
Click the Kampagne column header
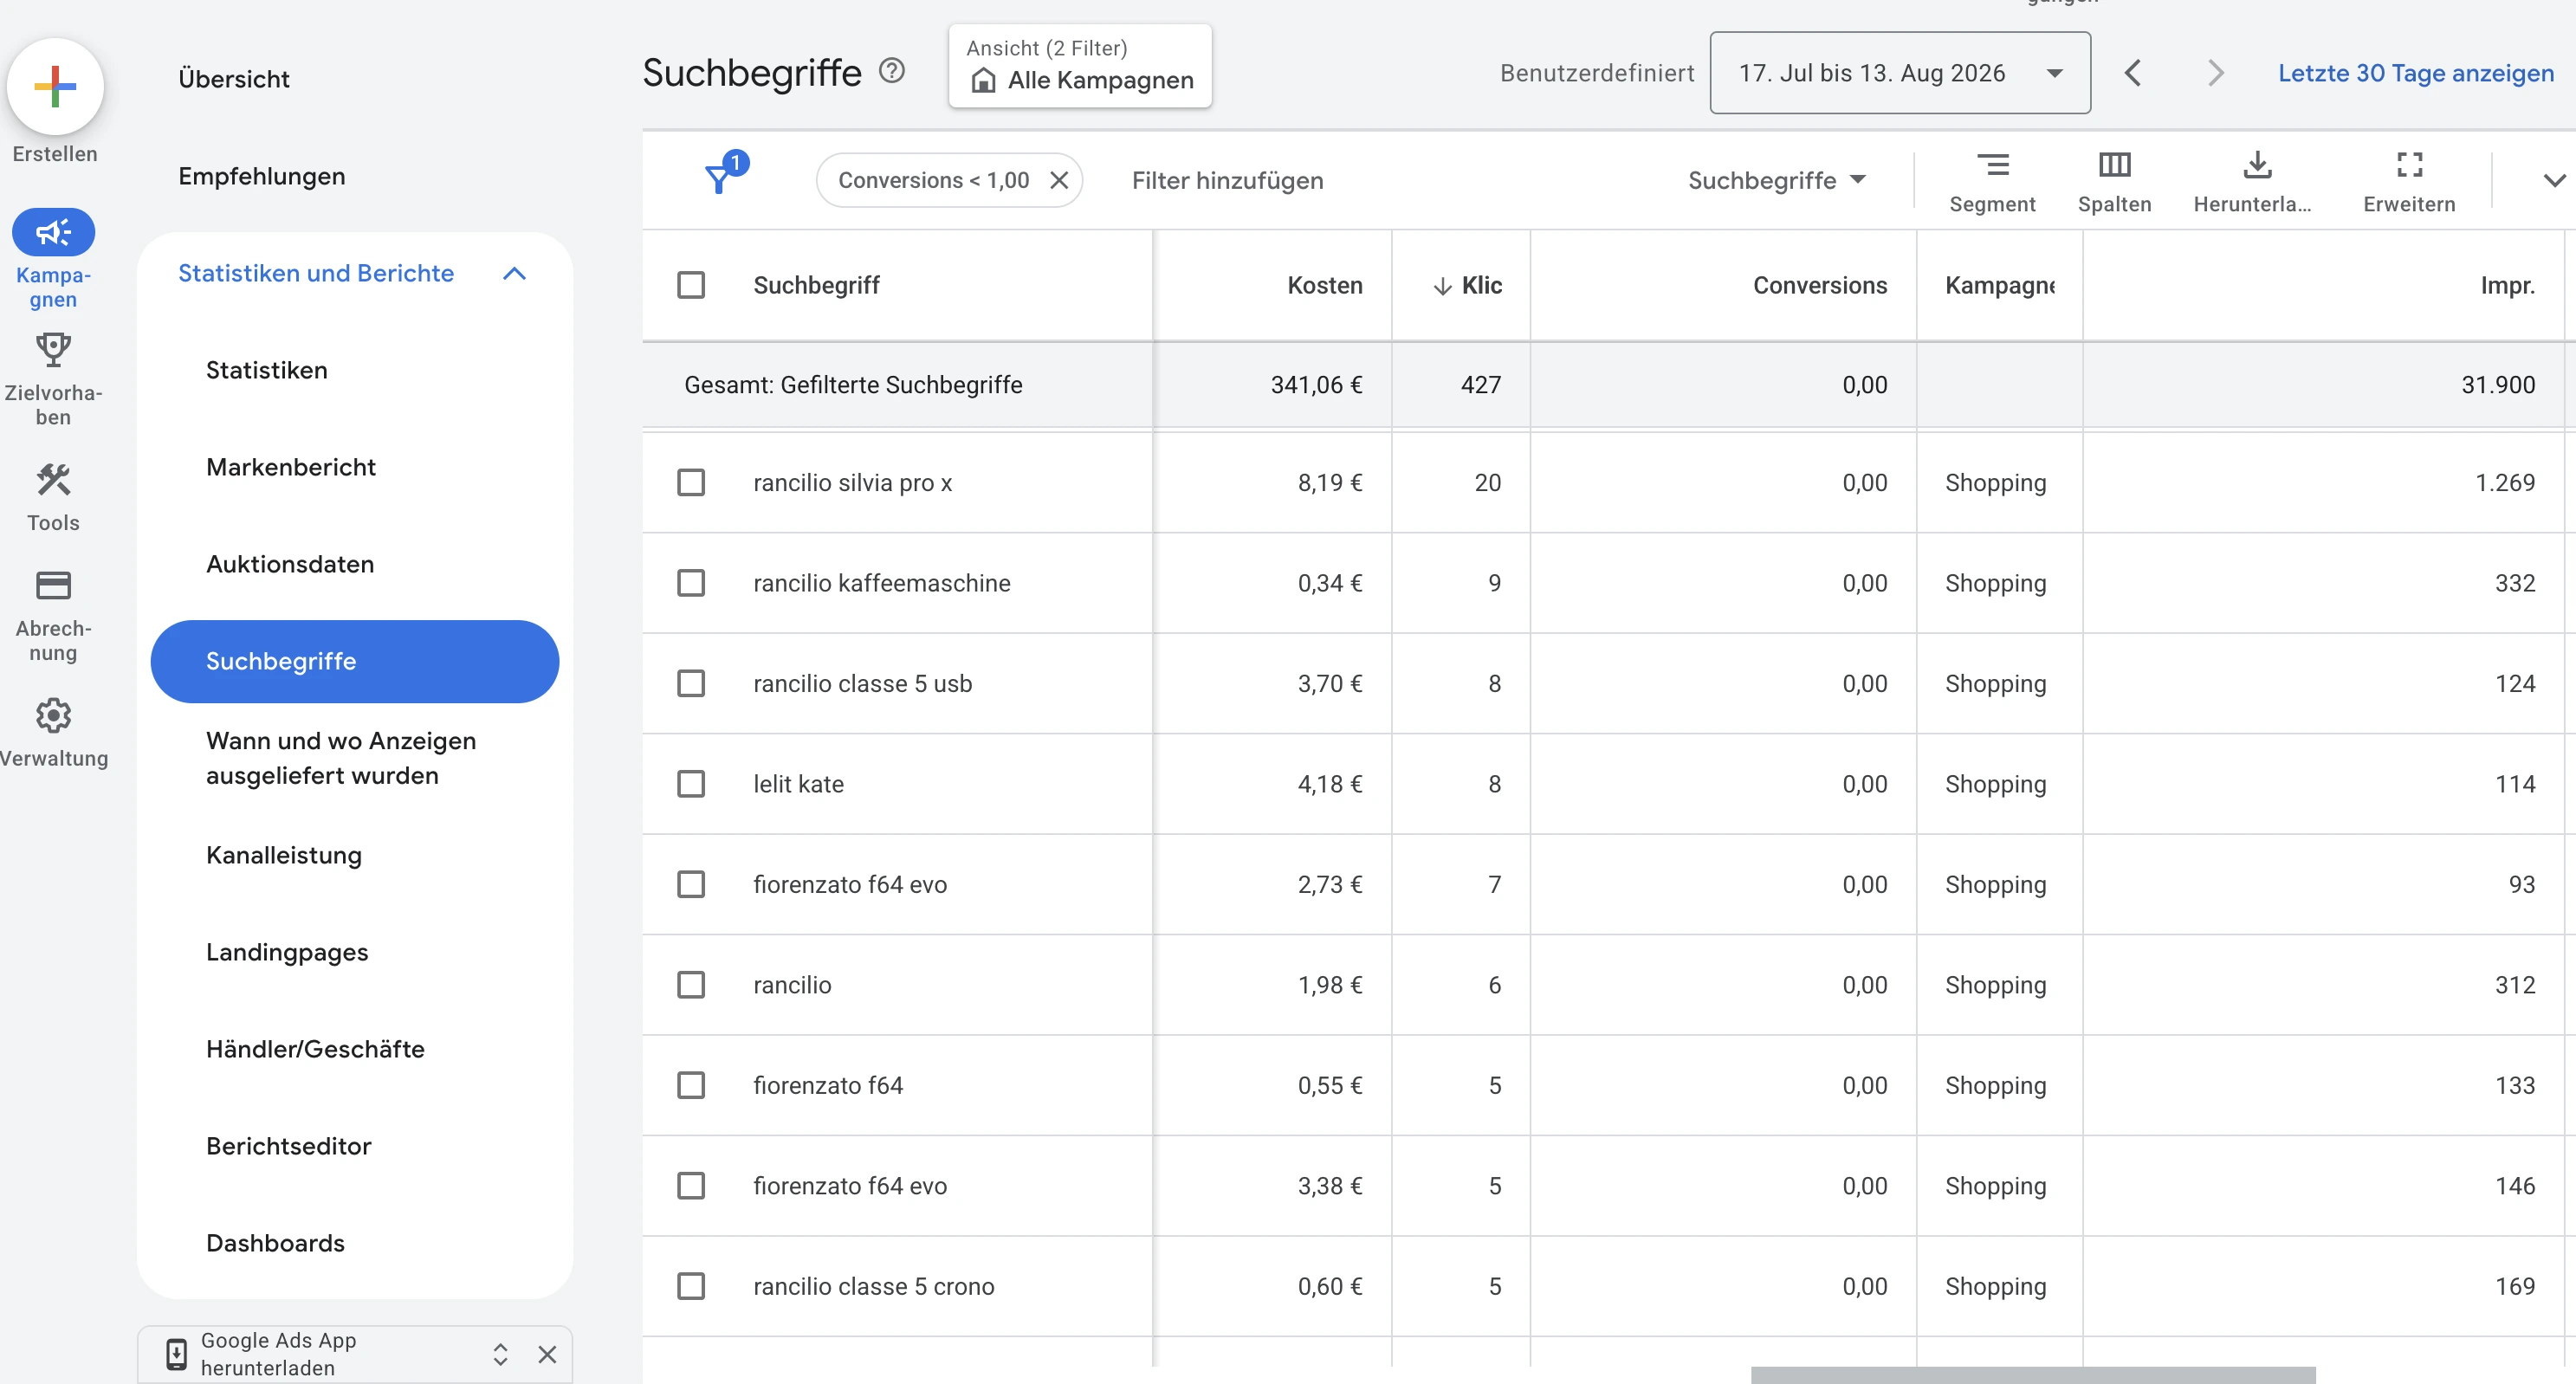coord(2000,286)
